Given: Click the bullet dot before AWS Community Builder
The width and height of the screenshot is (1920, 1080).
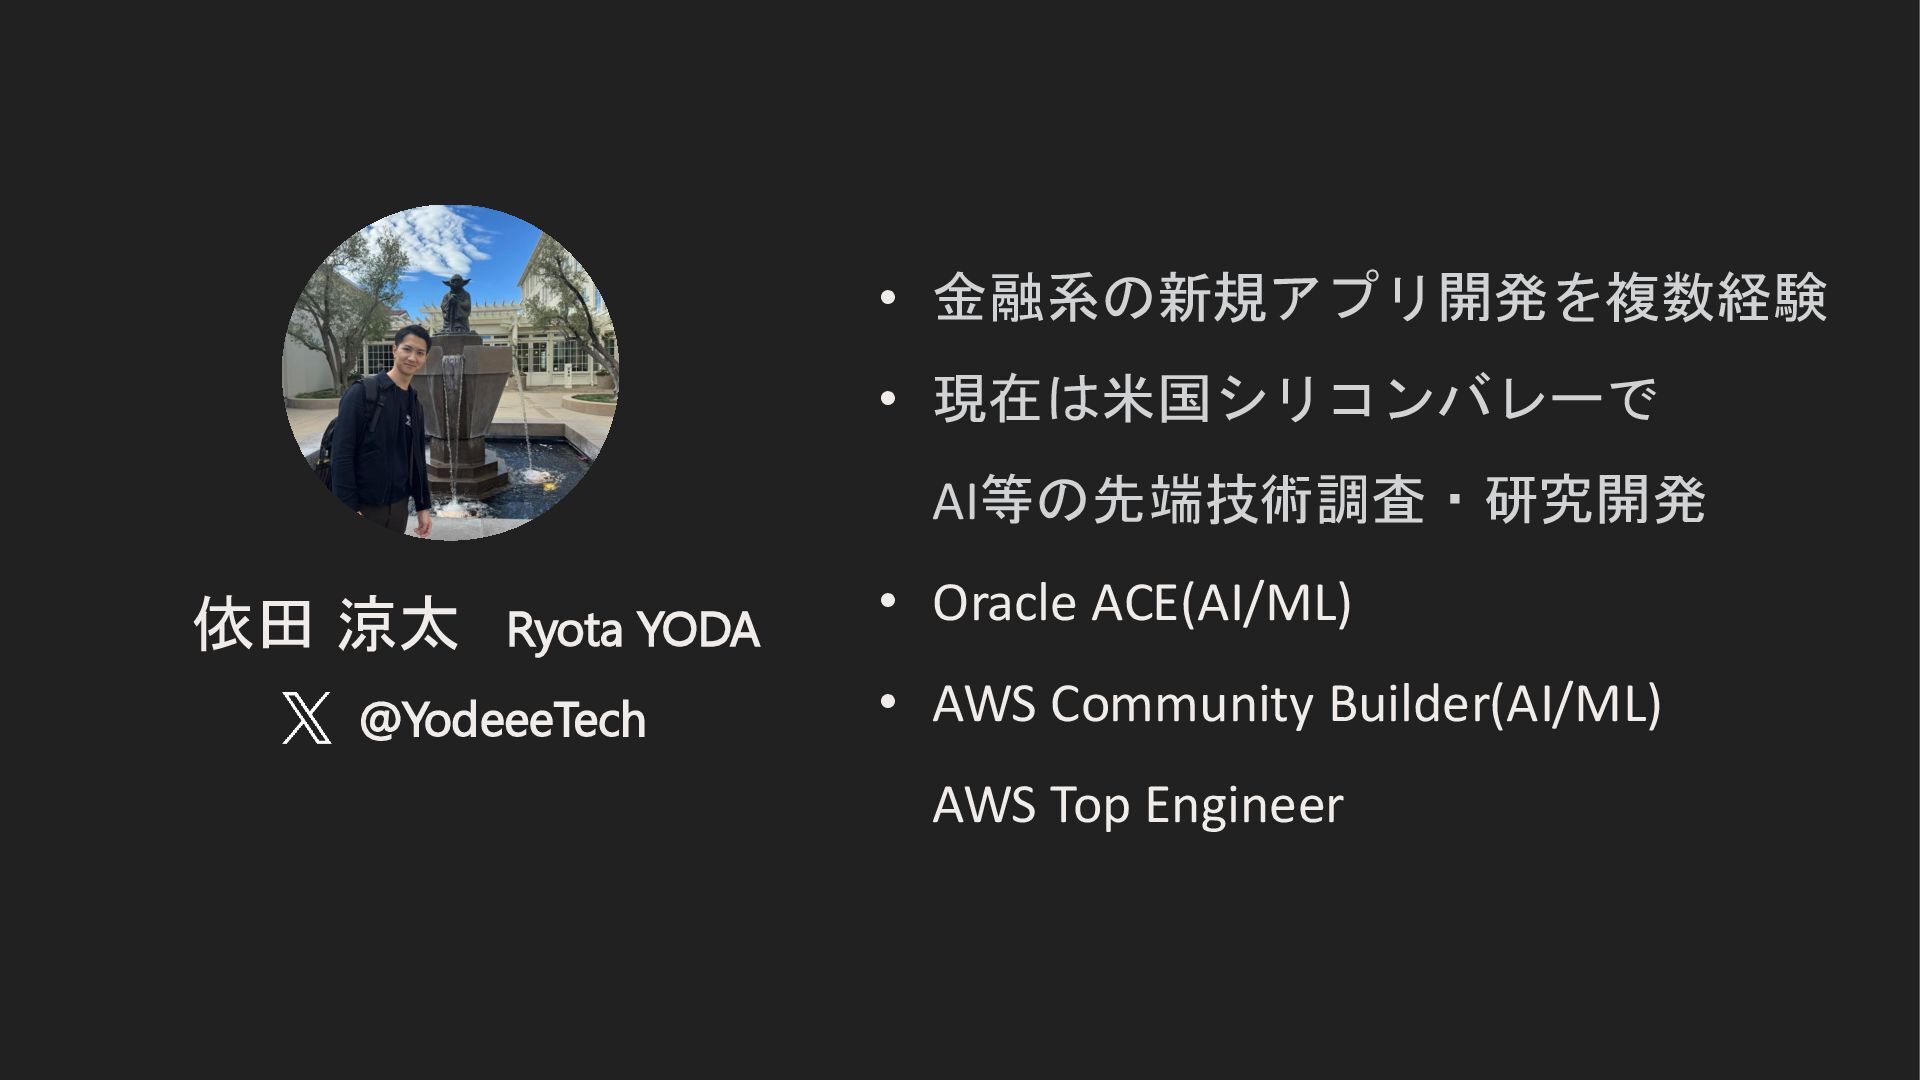Looking at the screenshot, I should pyautogui.click(x=886, y=702).
